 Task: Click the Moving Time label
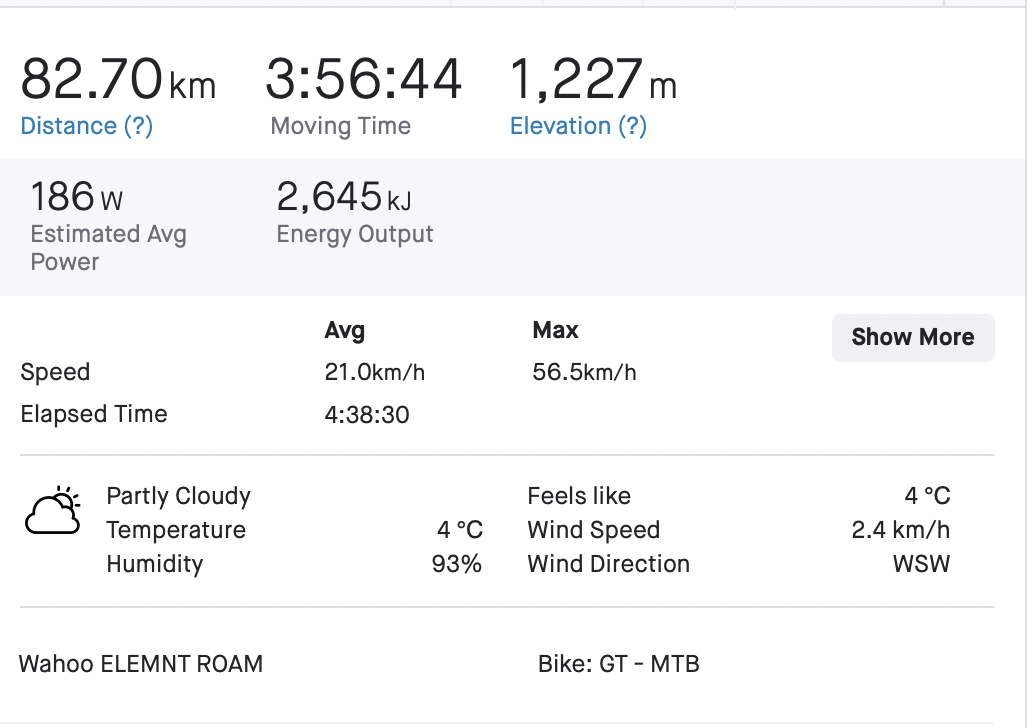[x=341, y=126]
